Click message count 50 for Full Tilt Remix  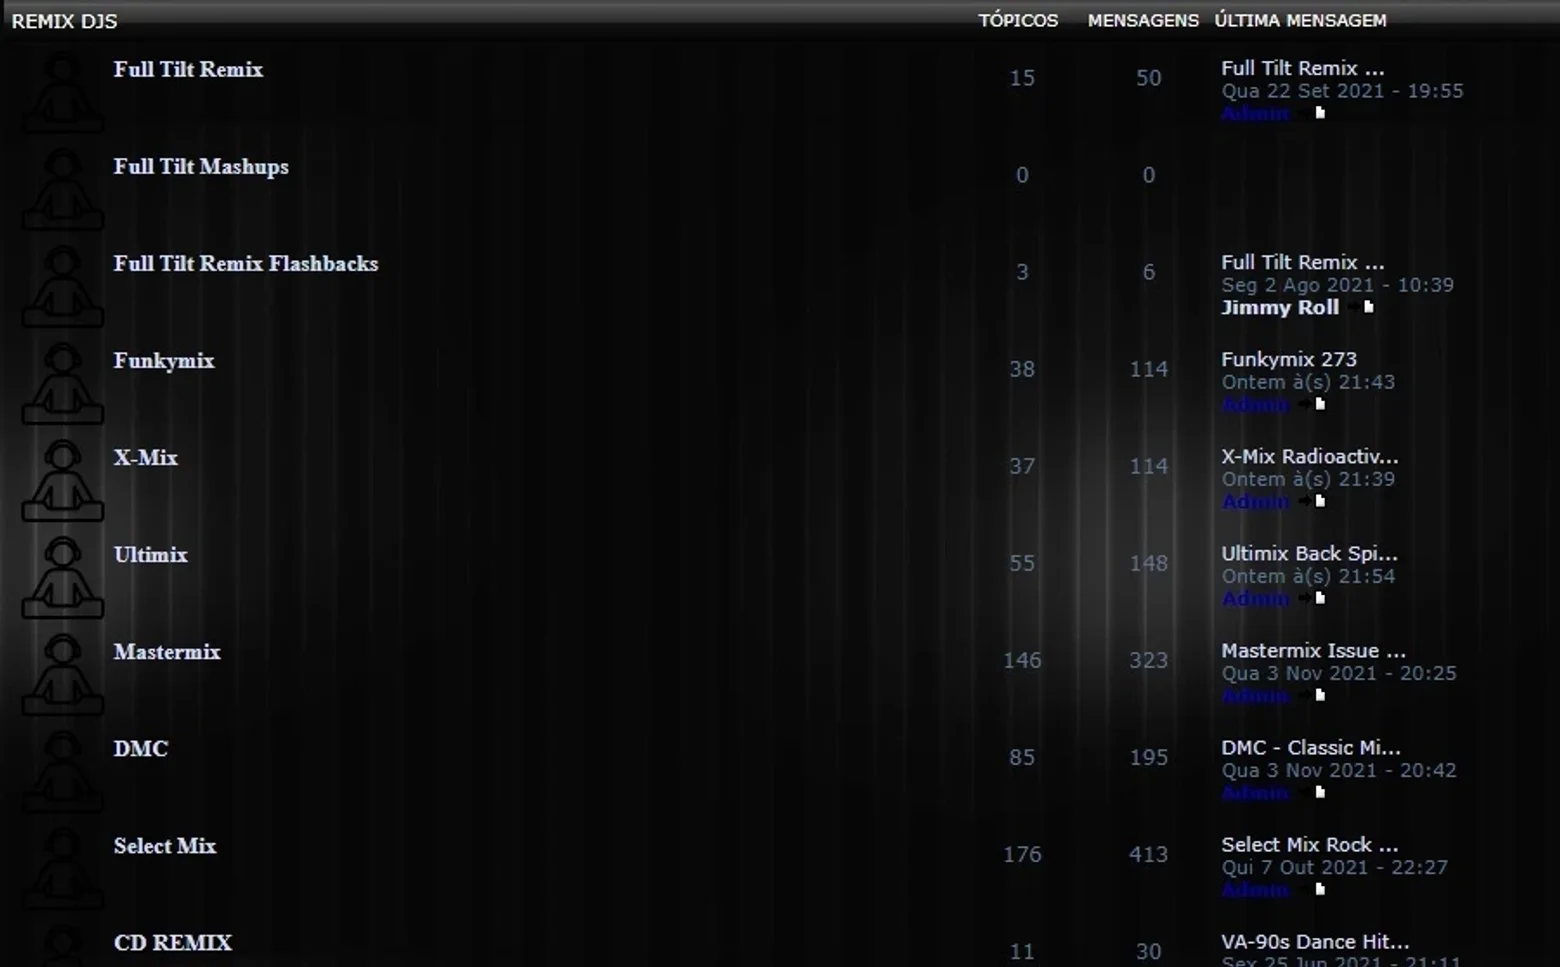click(x=1148, y=78)
